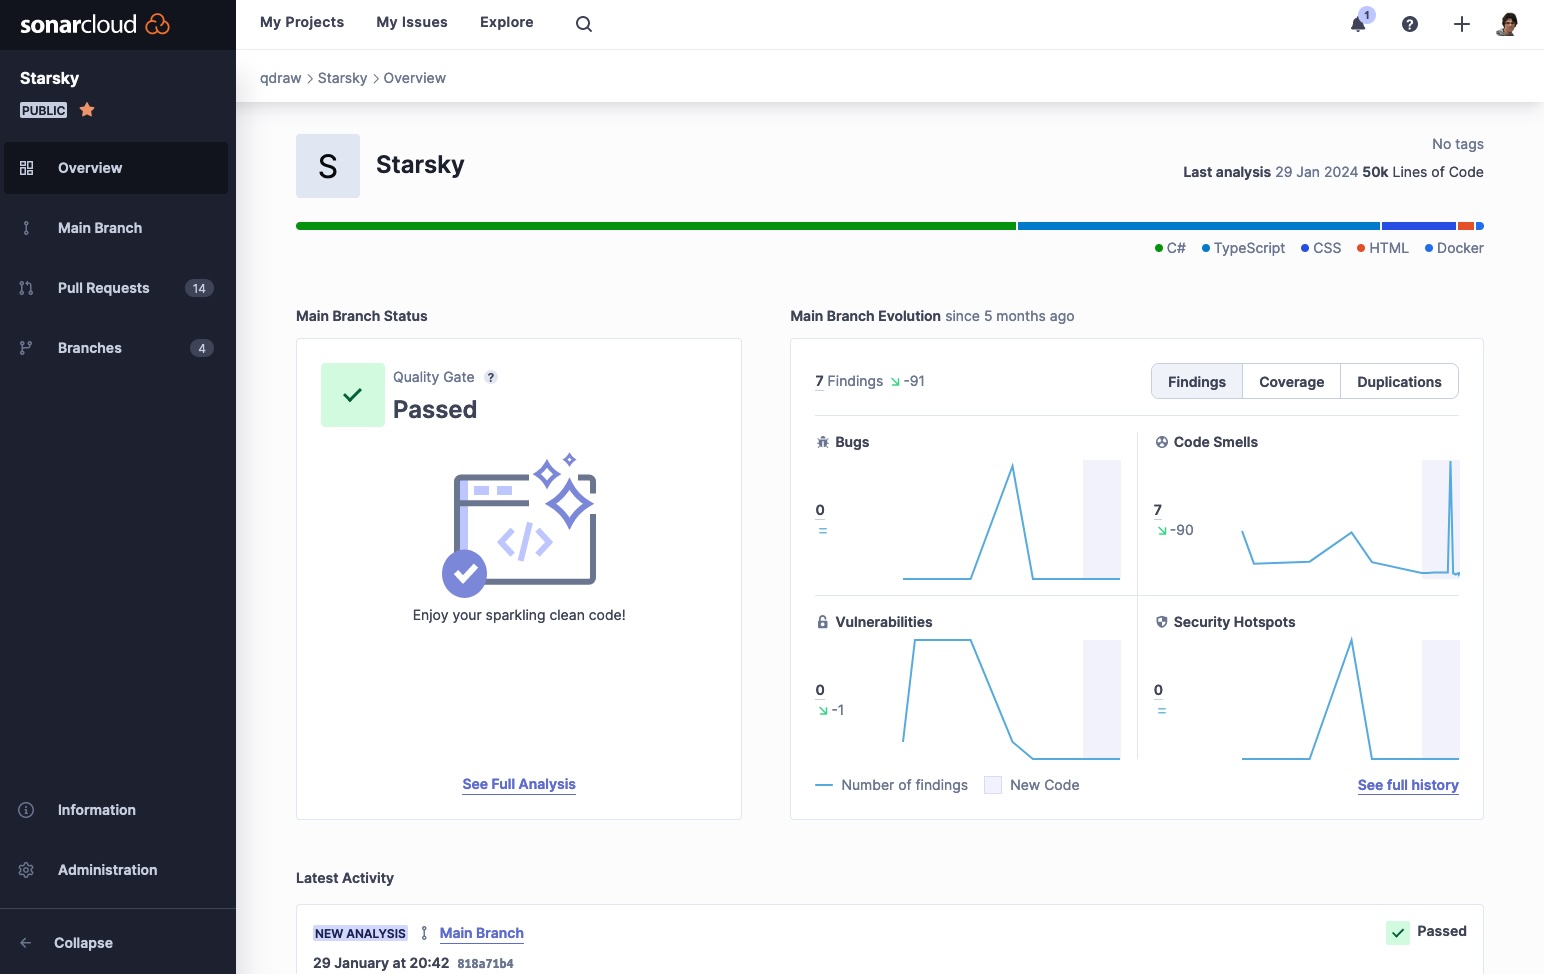Image resolution: width=1544 pixels, height=974 pixels.
Task: Open Branches in sidebar
Action: (x=116, y=348)
